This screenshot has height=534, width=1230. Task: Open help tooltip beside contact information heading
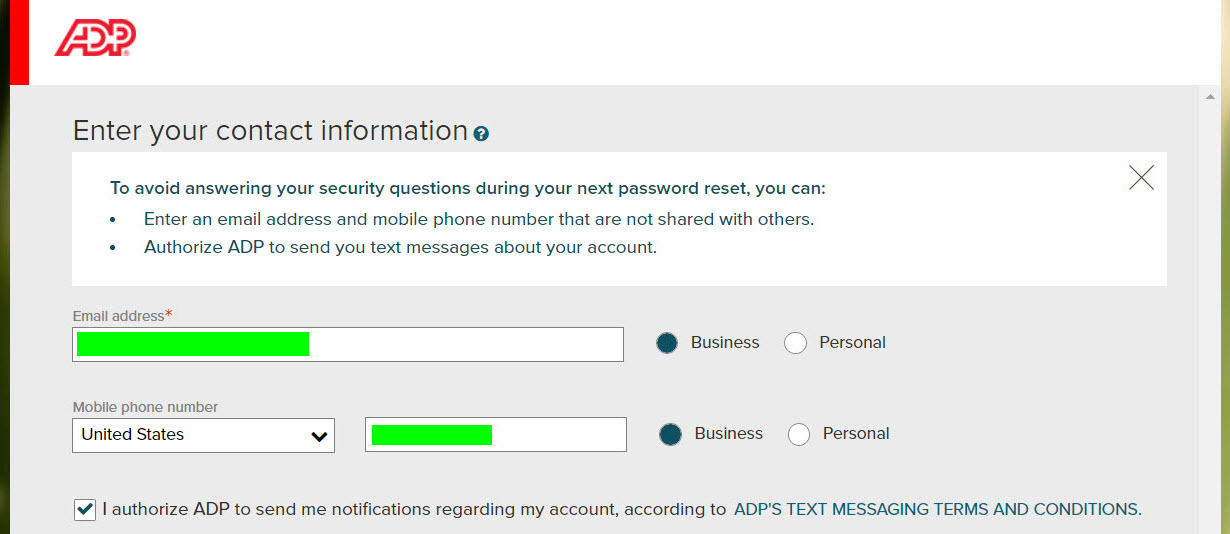point(481,134)
